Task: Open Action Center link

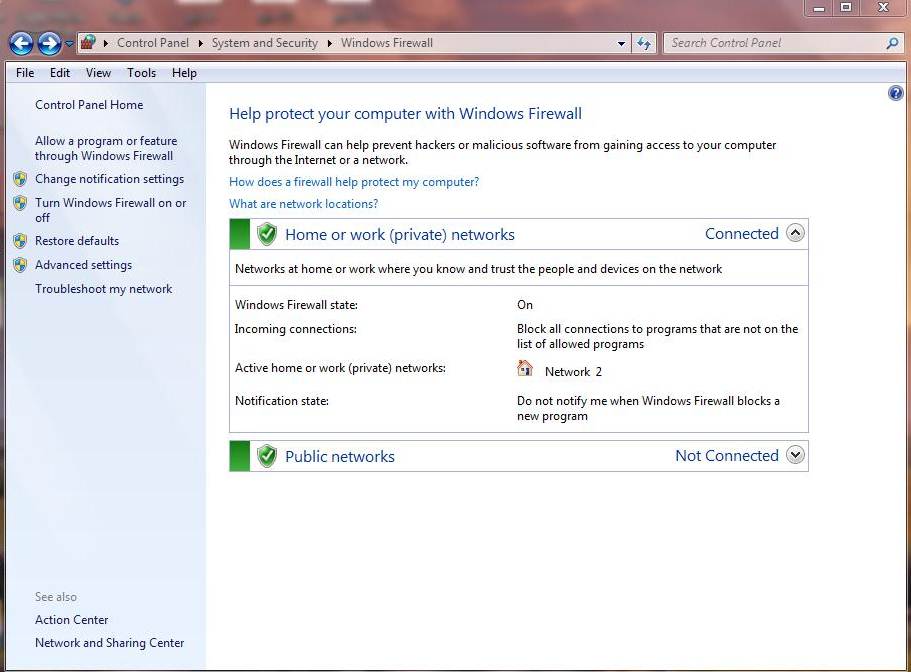Action: point(71,620)
